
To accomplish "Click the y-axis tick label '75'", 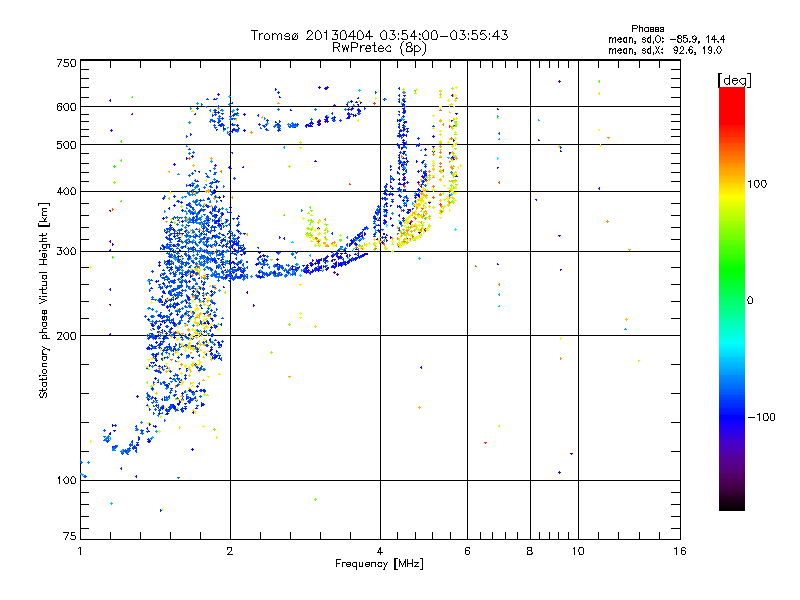I will click(x=70, y=536).
